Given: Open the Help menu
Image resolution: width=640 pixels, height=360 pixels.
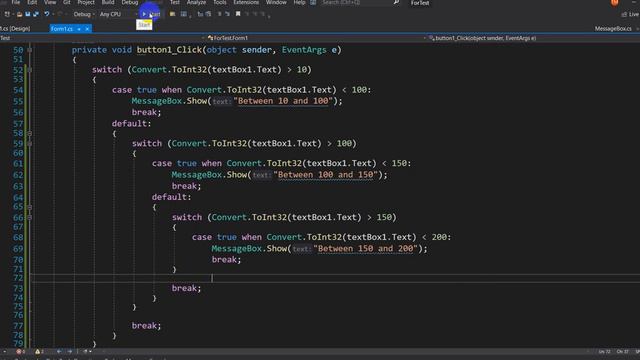Looking at the screenshot, I should click(299, 2).
